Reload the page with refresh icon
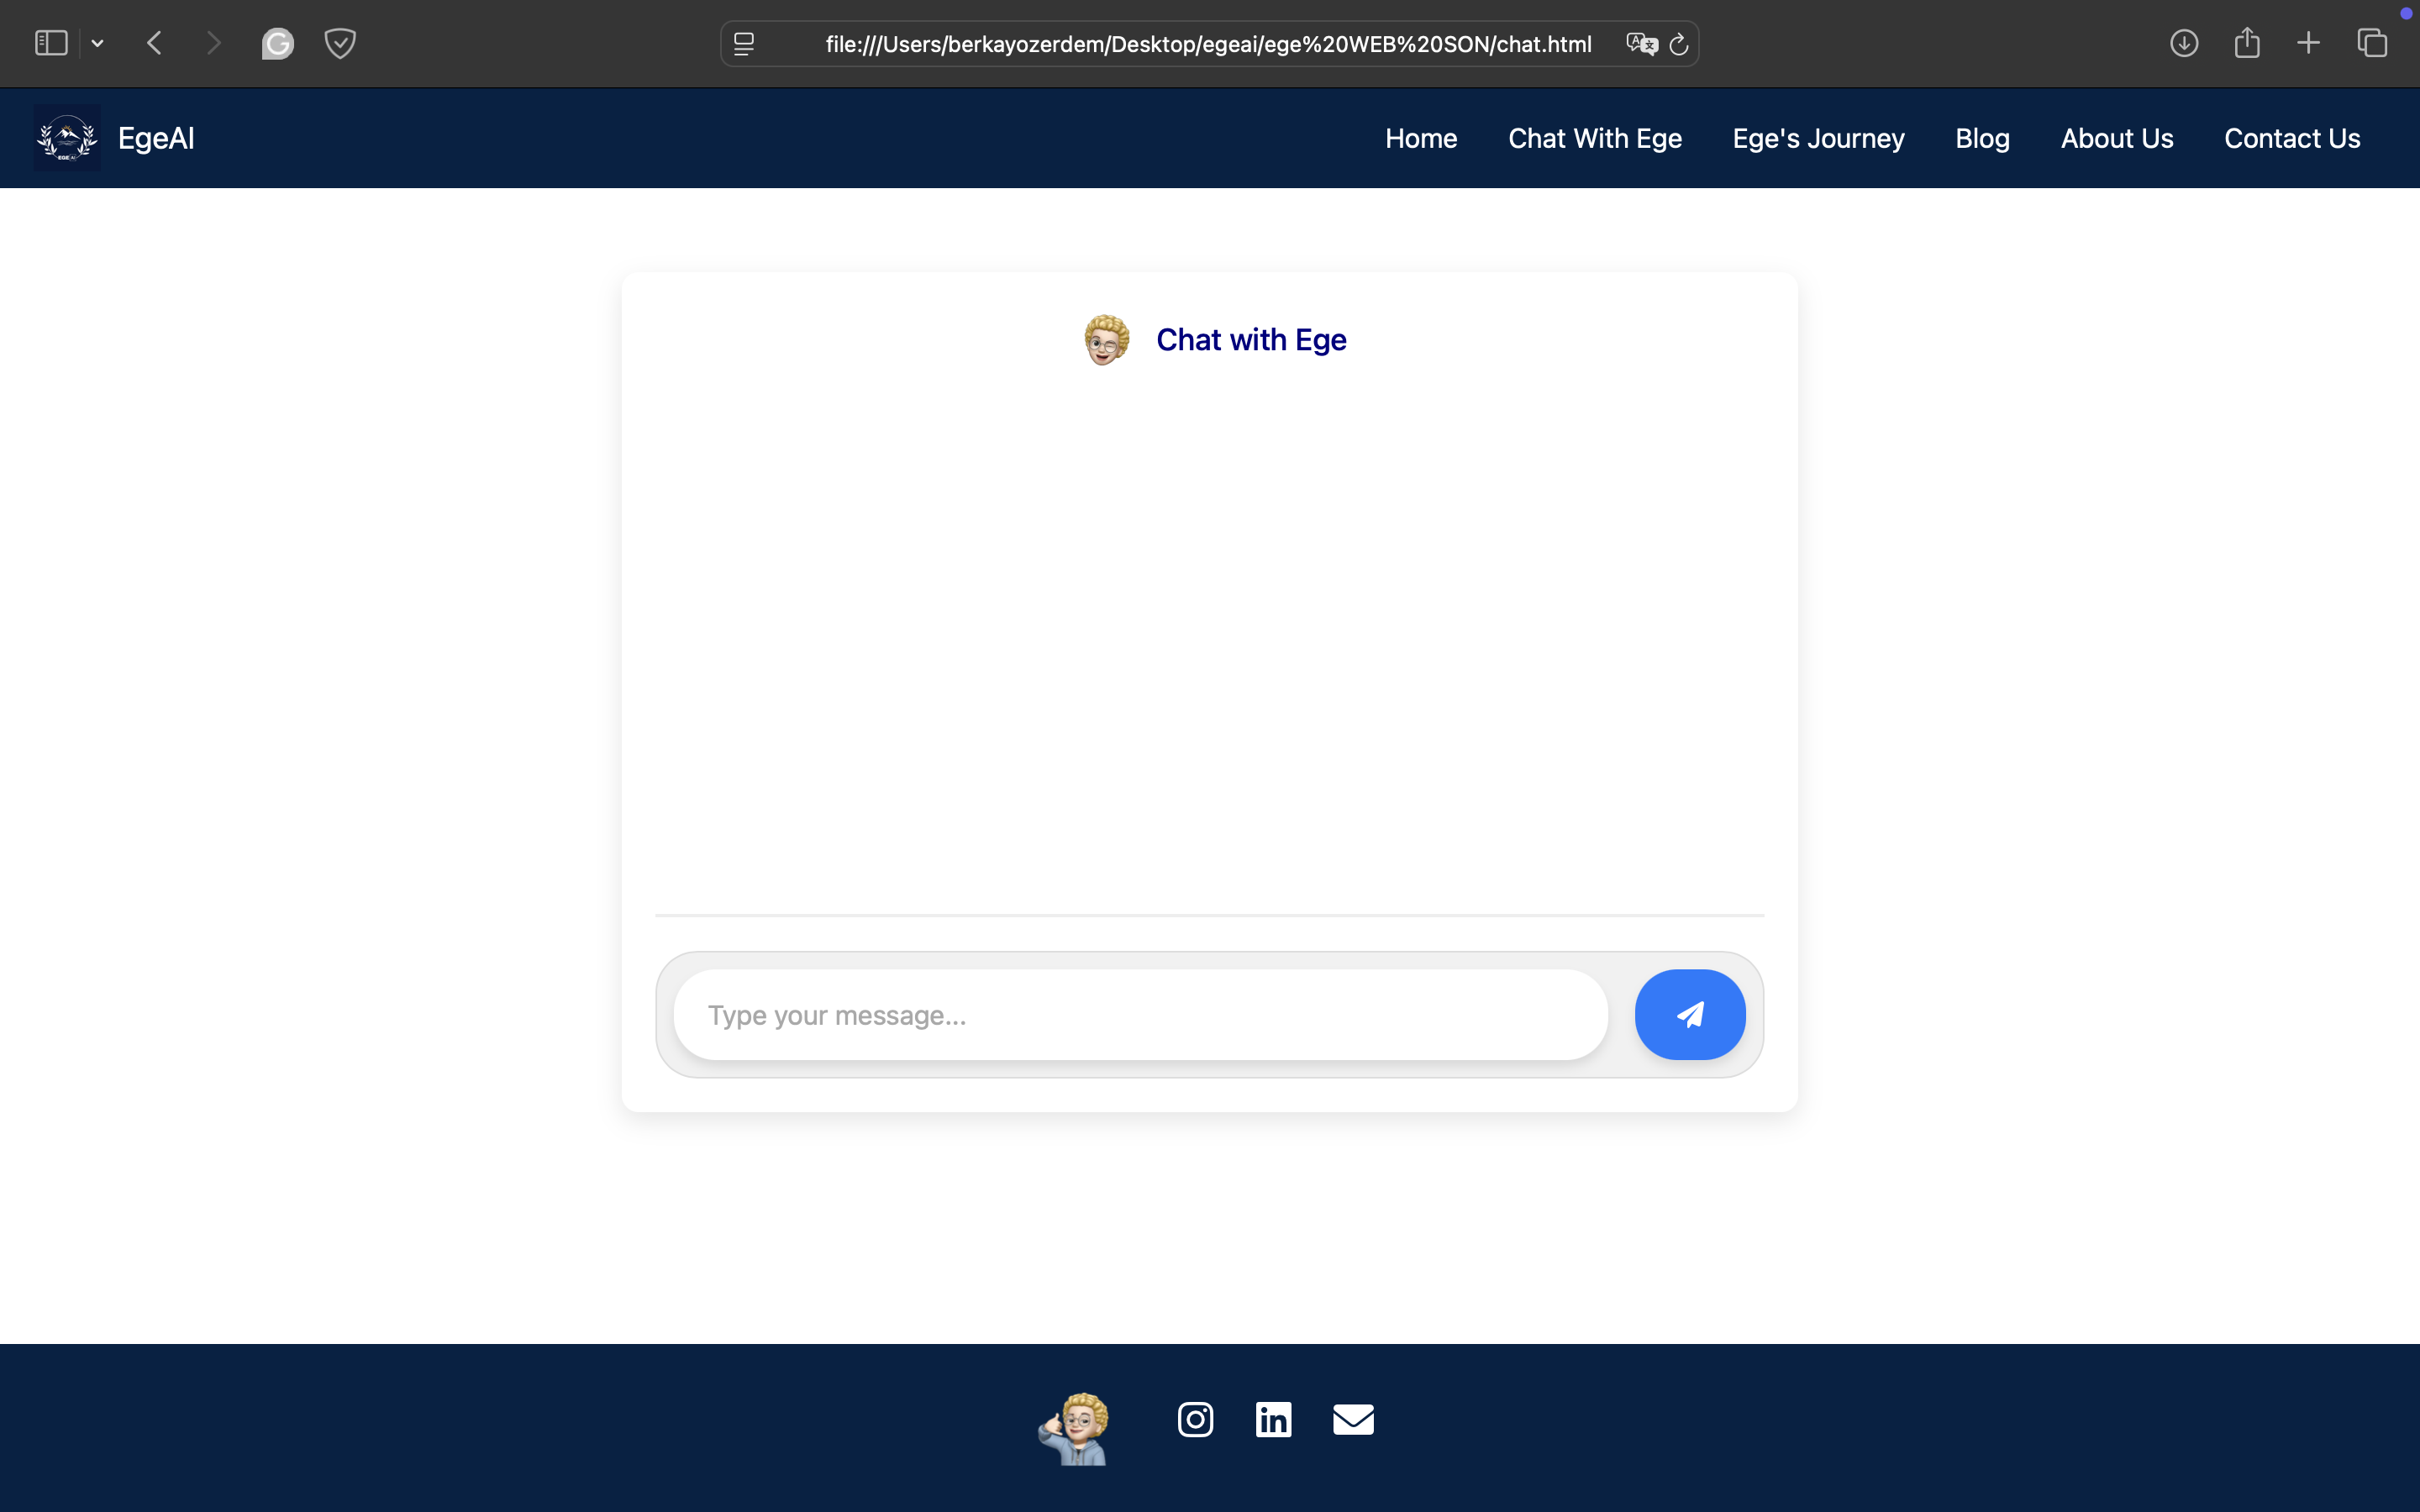 pyautogui.click(x=1679, y=44)
